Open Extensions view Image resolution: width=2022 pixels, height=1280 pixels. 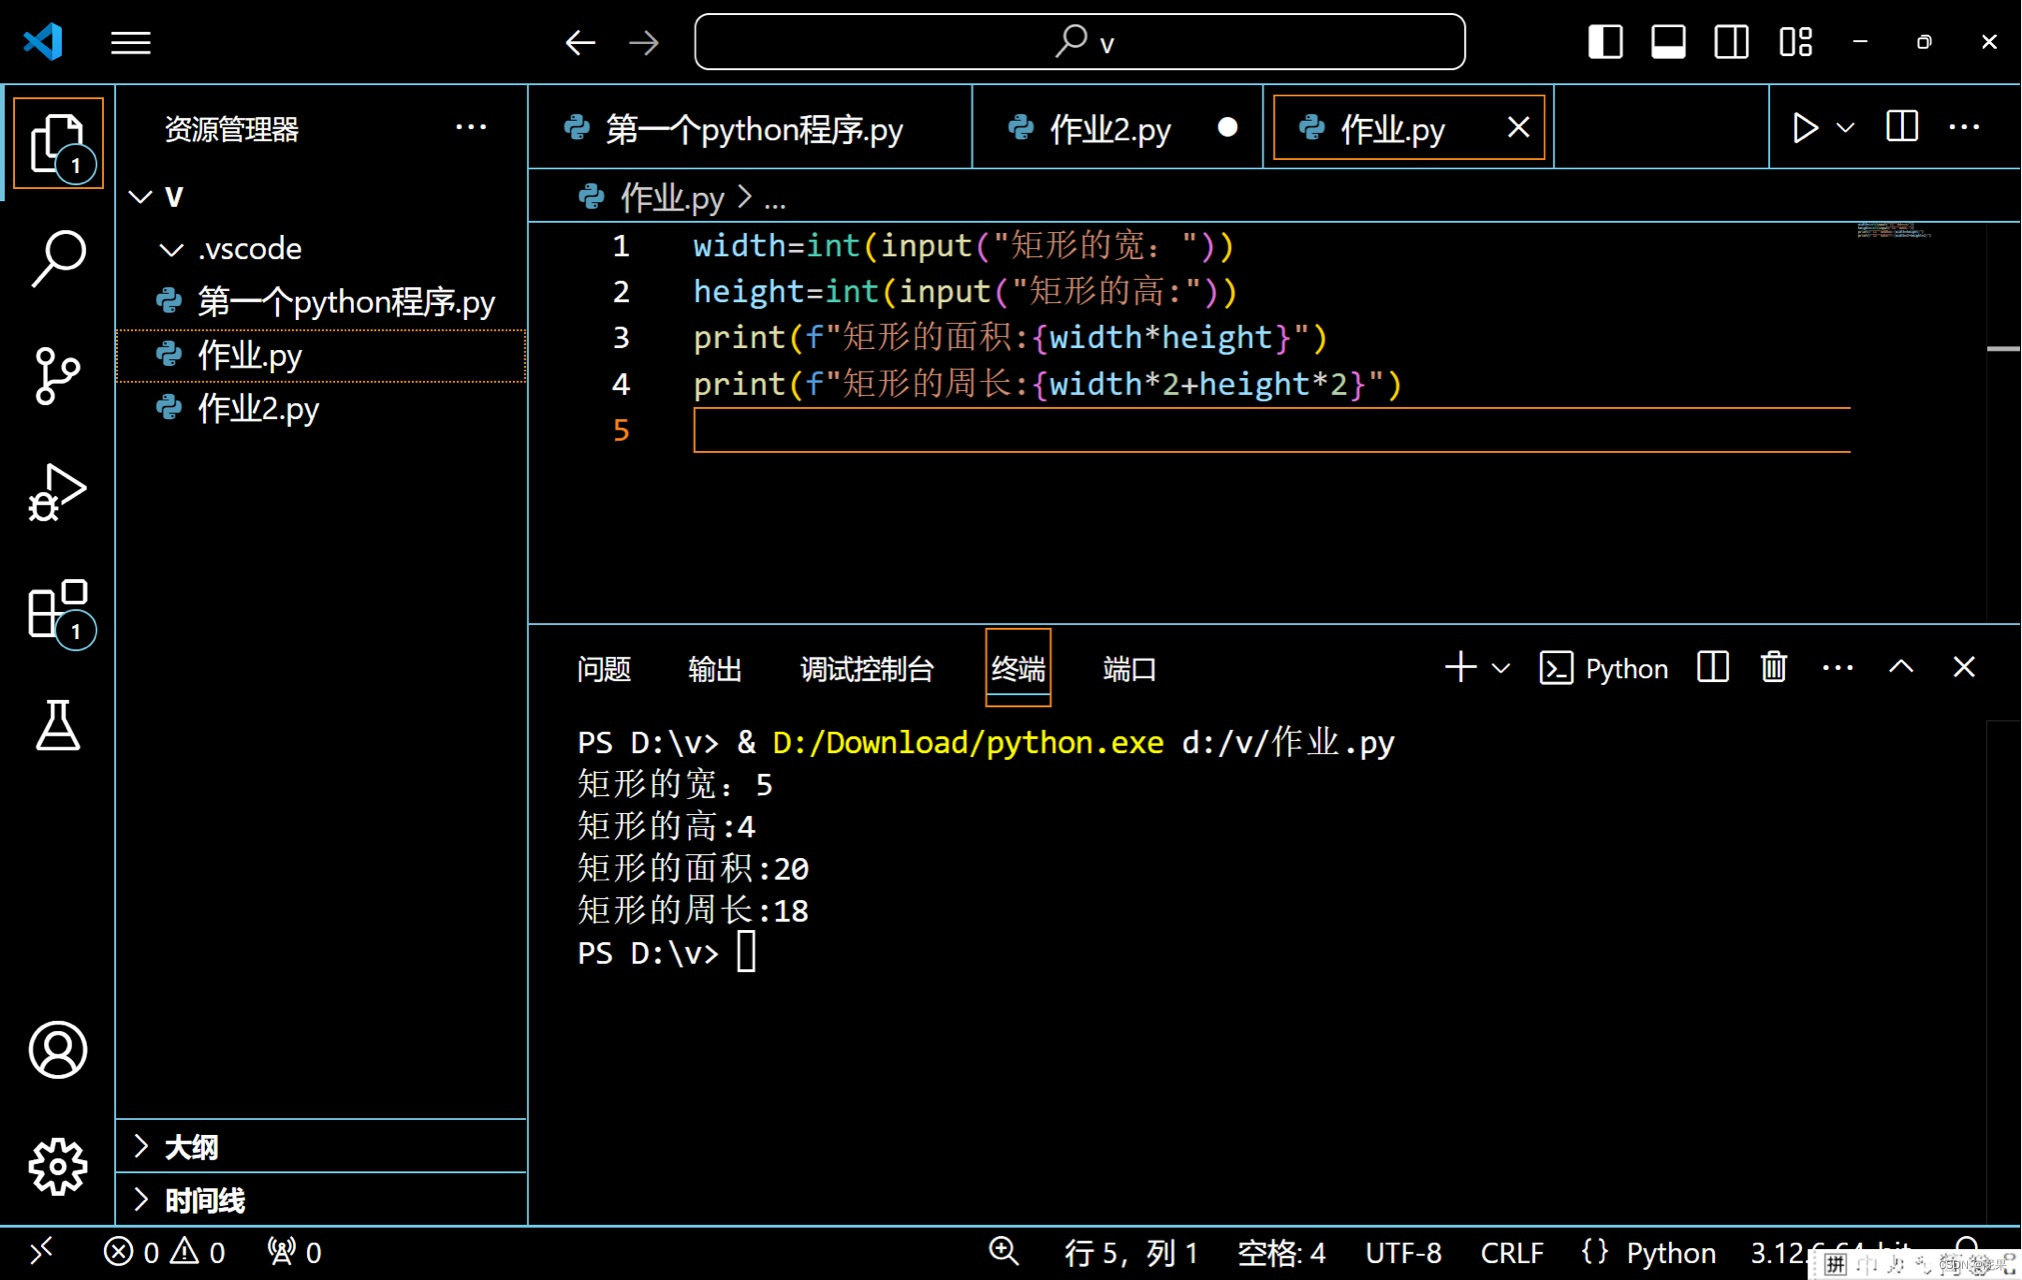[58, 610]
